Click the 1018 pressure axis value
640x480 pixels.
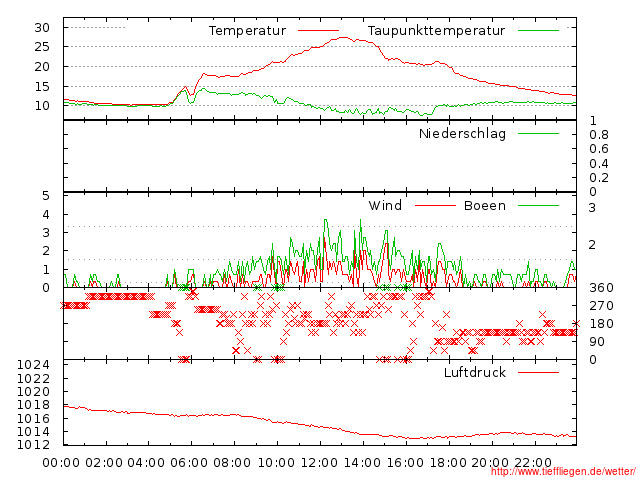[33, 405]
